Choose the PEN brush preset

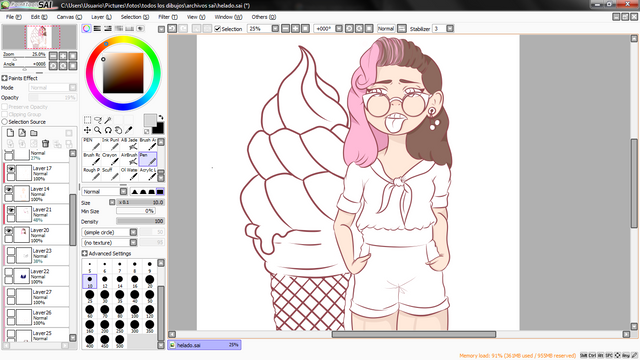point(91,144)
